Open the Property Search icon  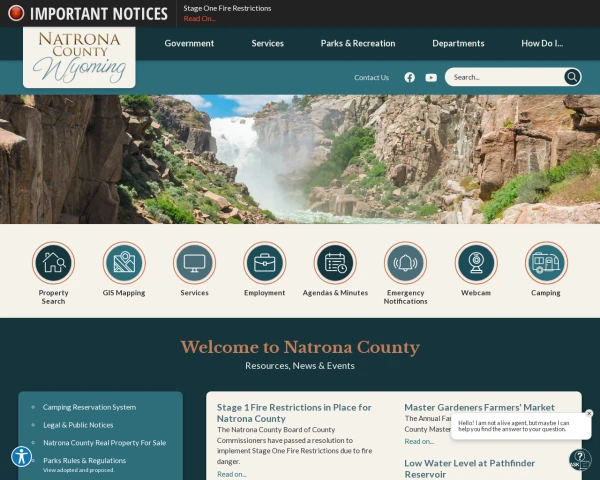pyautogui.click(x=53, y=263)
